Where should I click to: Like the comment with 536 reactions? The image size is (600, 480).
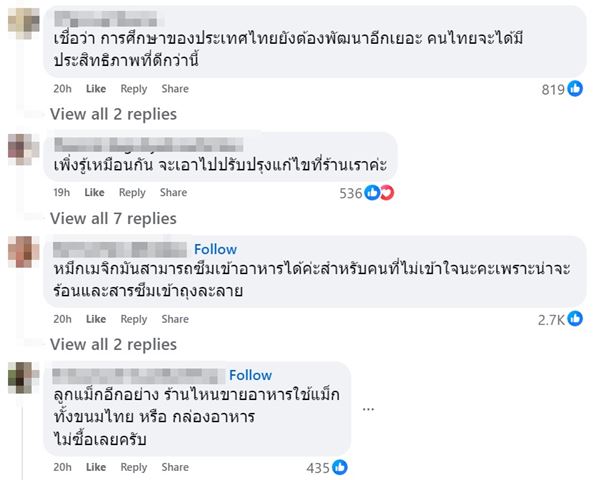[98, 193]
